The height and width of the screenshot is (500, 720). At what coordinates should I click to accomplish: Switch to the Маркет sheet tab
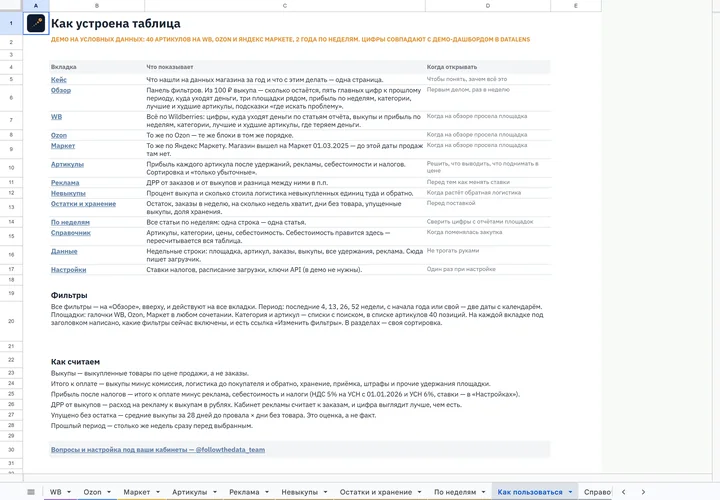[137, 492]
